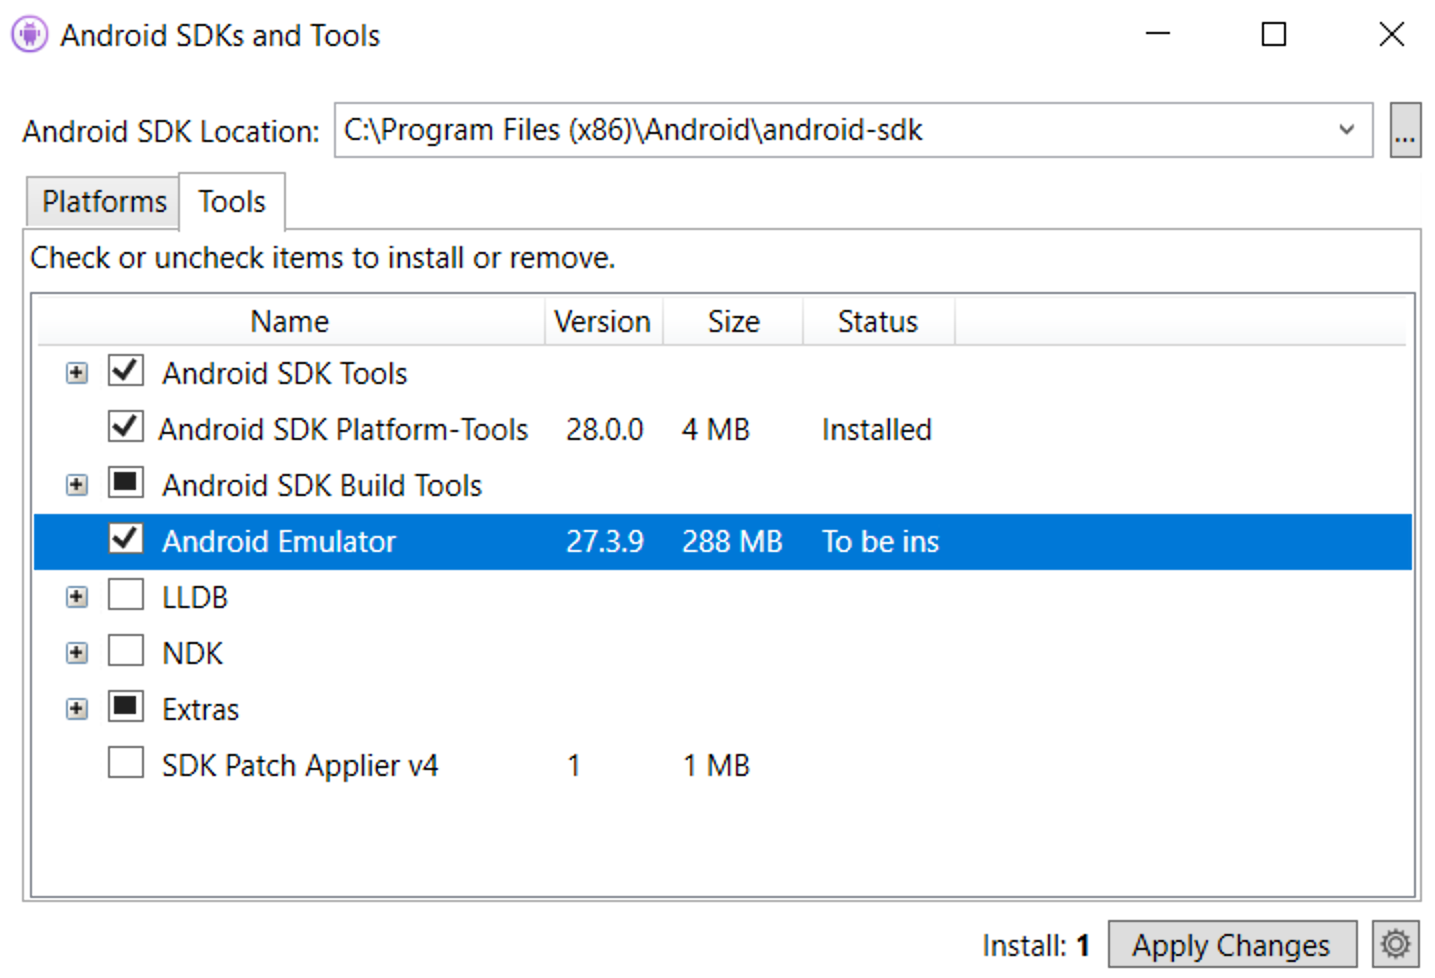
Task: Sort by the Version column header
Action: (x=603, y=321)
